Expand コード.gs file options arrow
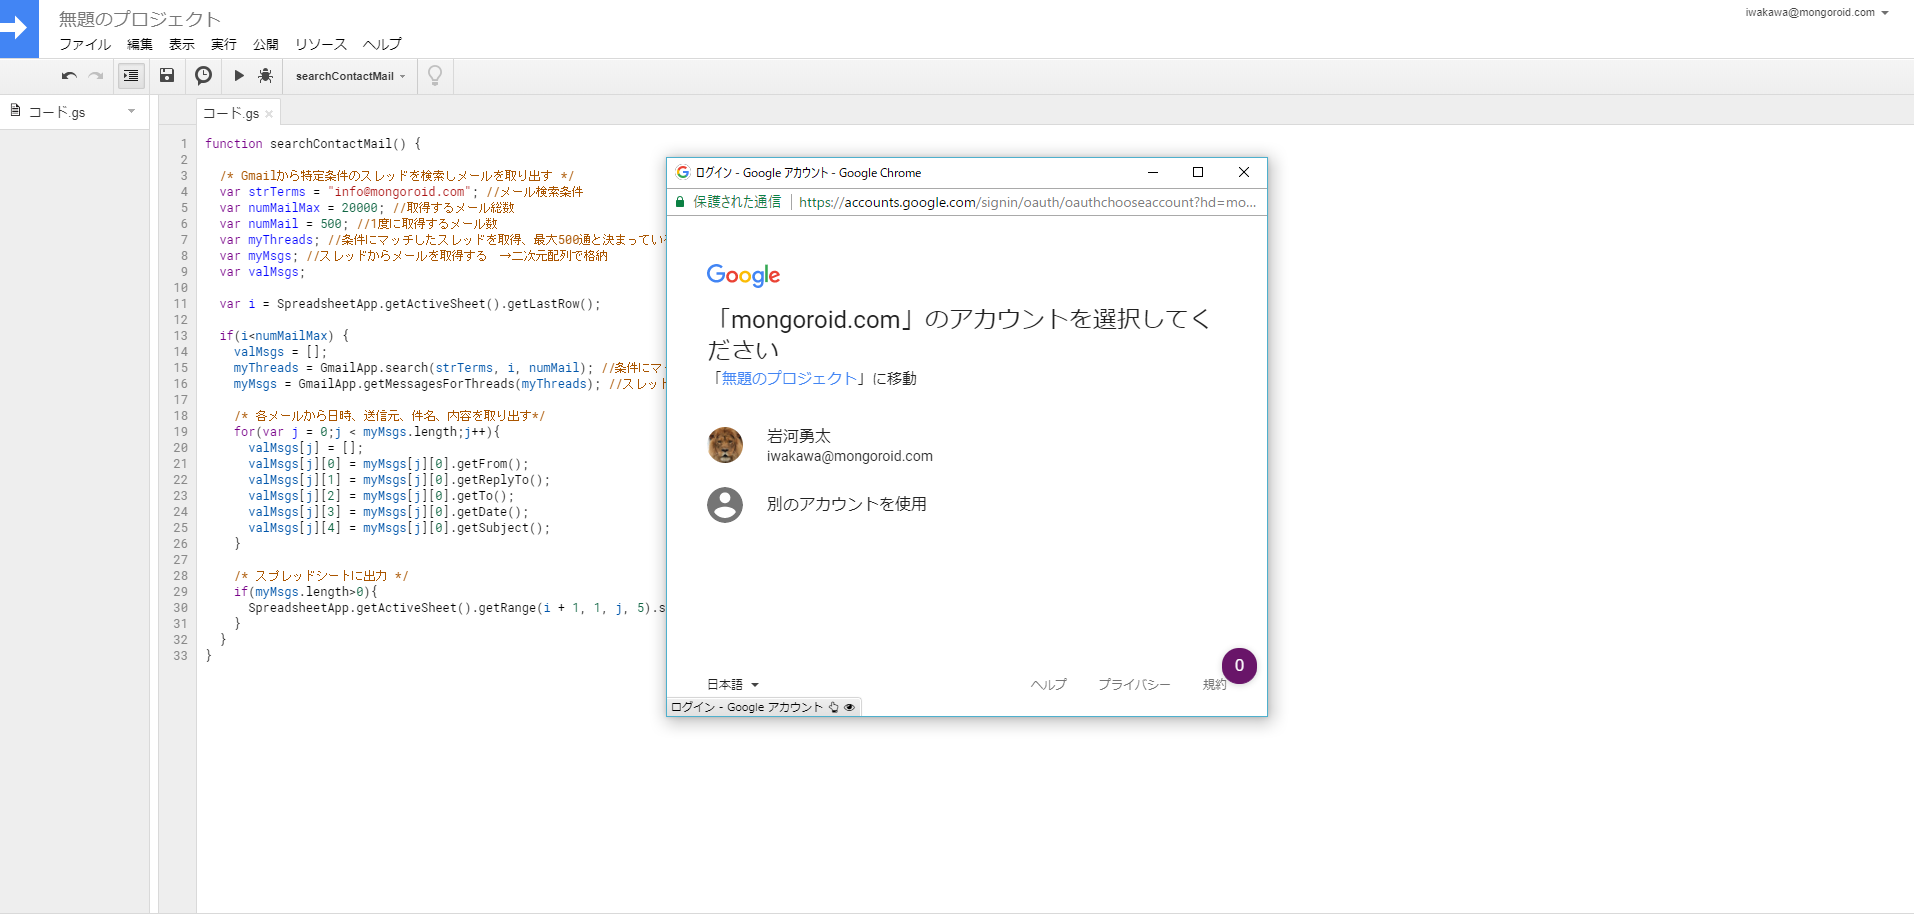 click(131, 111)
